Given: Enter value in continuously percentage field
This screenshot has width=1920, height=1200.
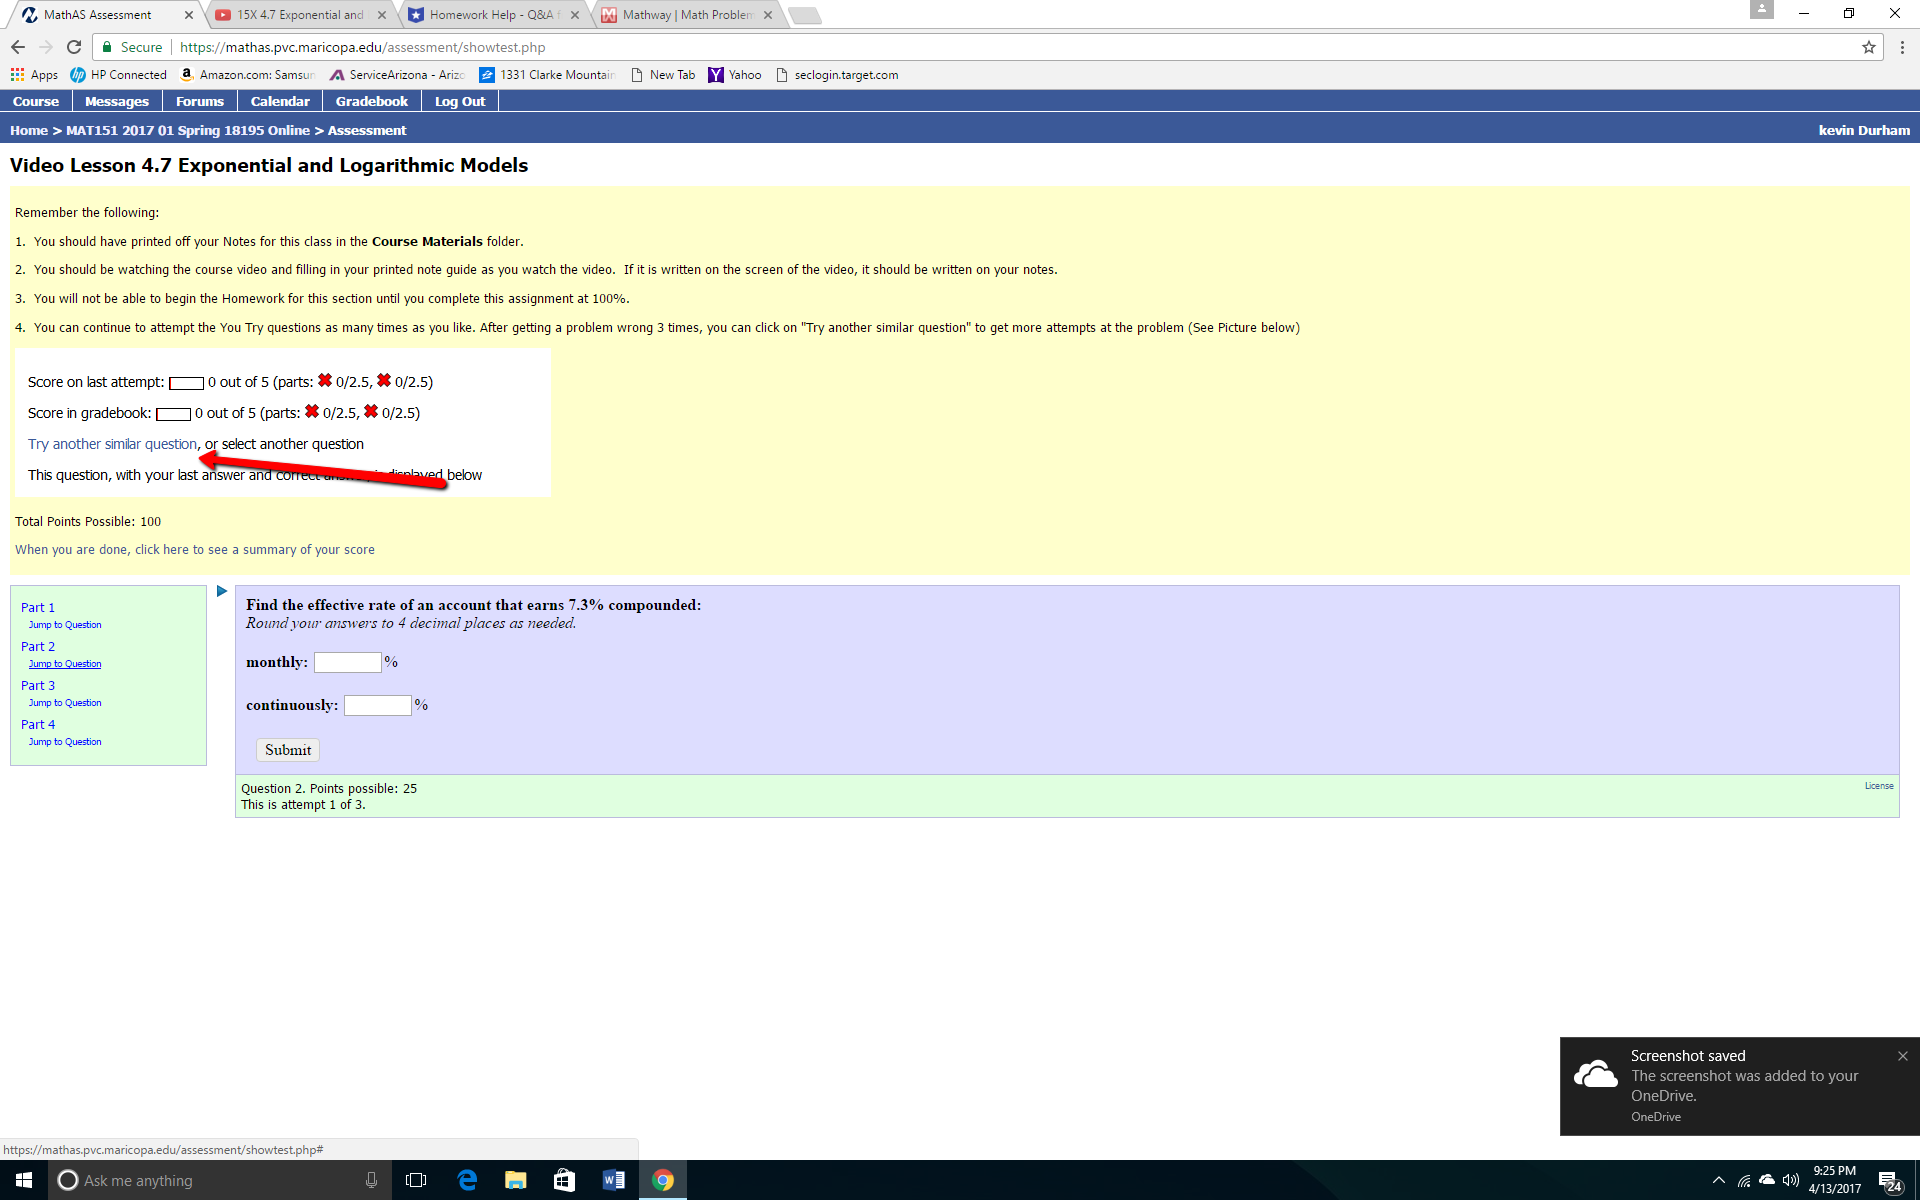Looking at the screenshot, I should tap(375, 705).
